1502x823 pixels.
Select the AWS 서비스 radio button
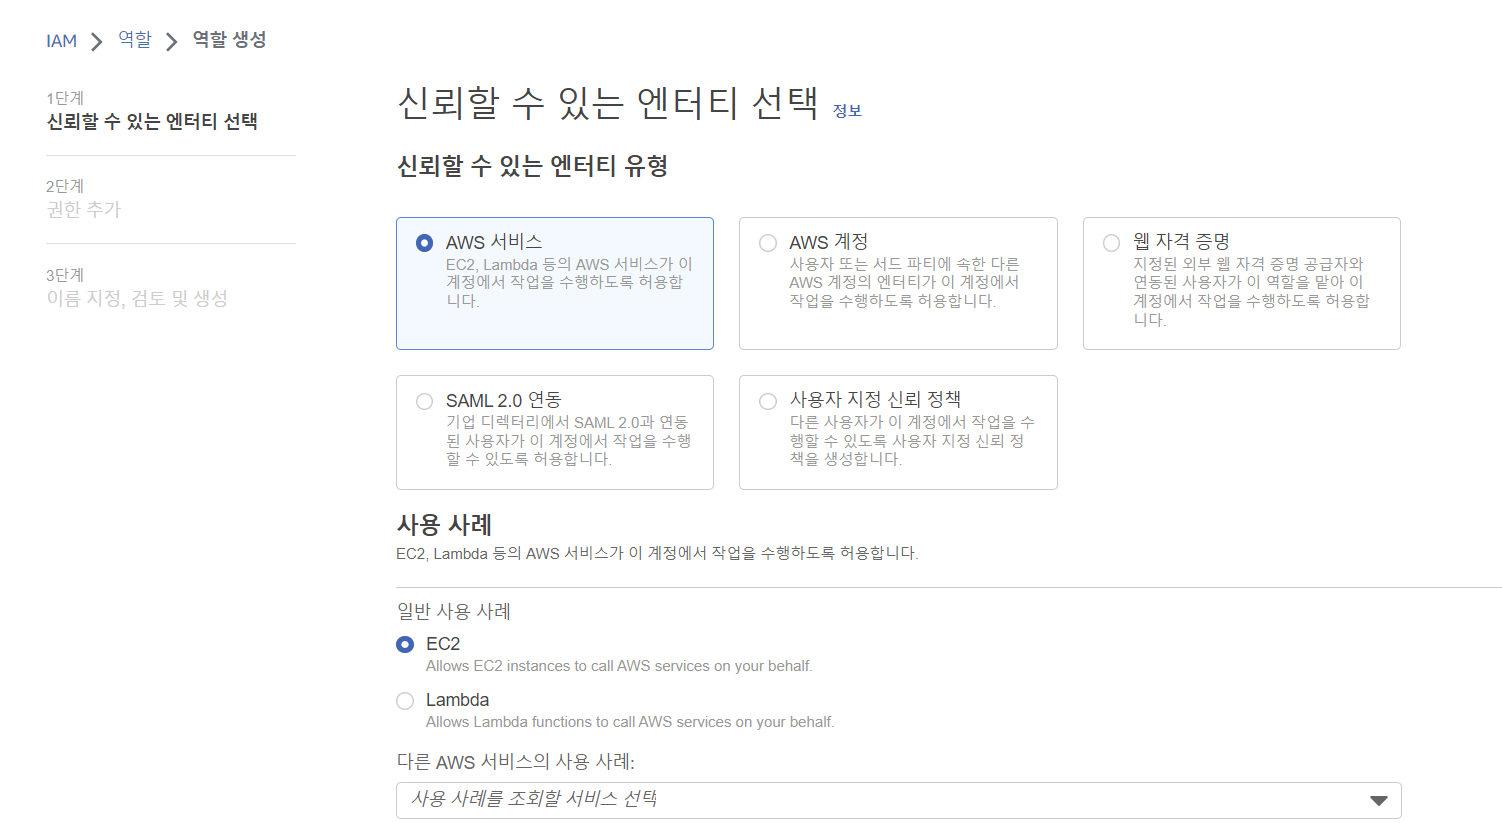click(425, 243)
